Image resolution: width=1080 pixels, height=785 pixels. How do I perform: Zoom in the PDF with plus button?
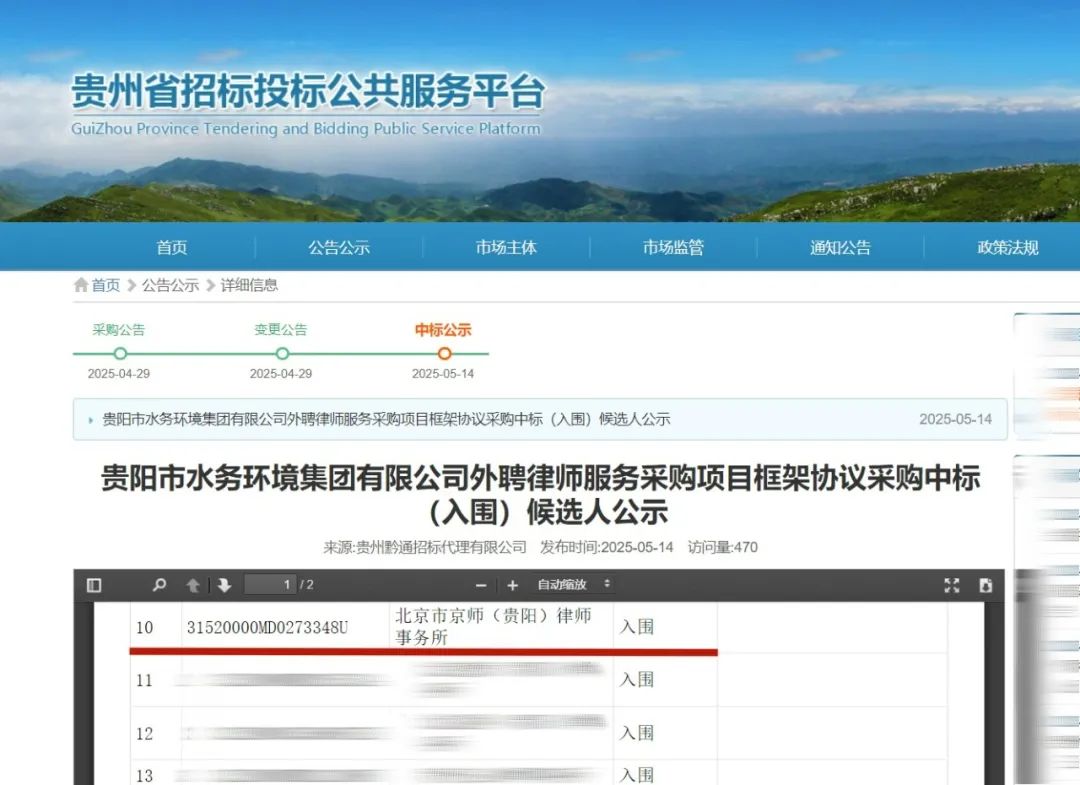(512, 586)
